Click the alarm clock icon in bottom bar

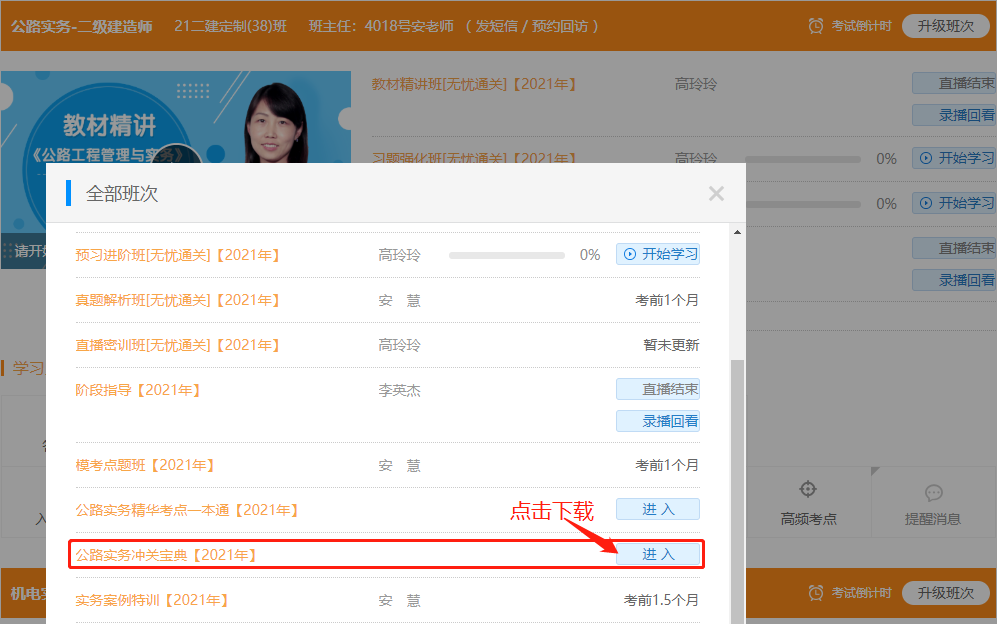click(x=816, y=593)
